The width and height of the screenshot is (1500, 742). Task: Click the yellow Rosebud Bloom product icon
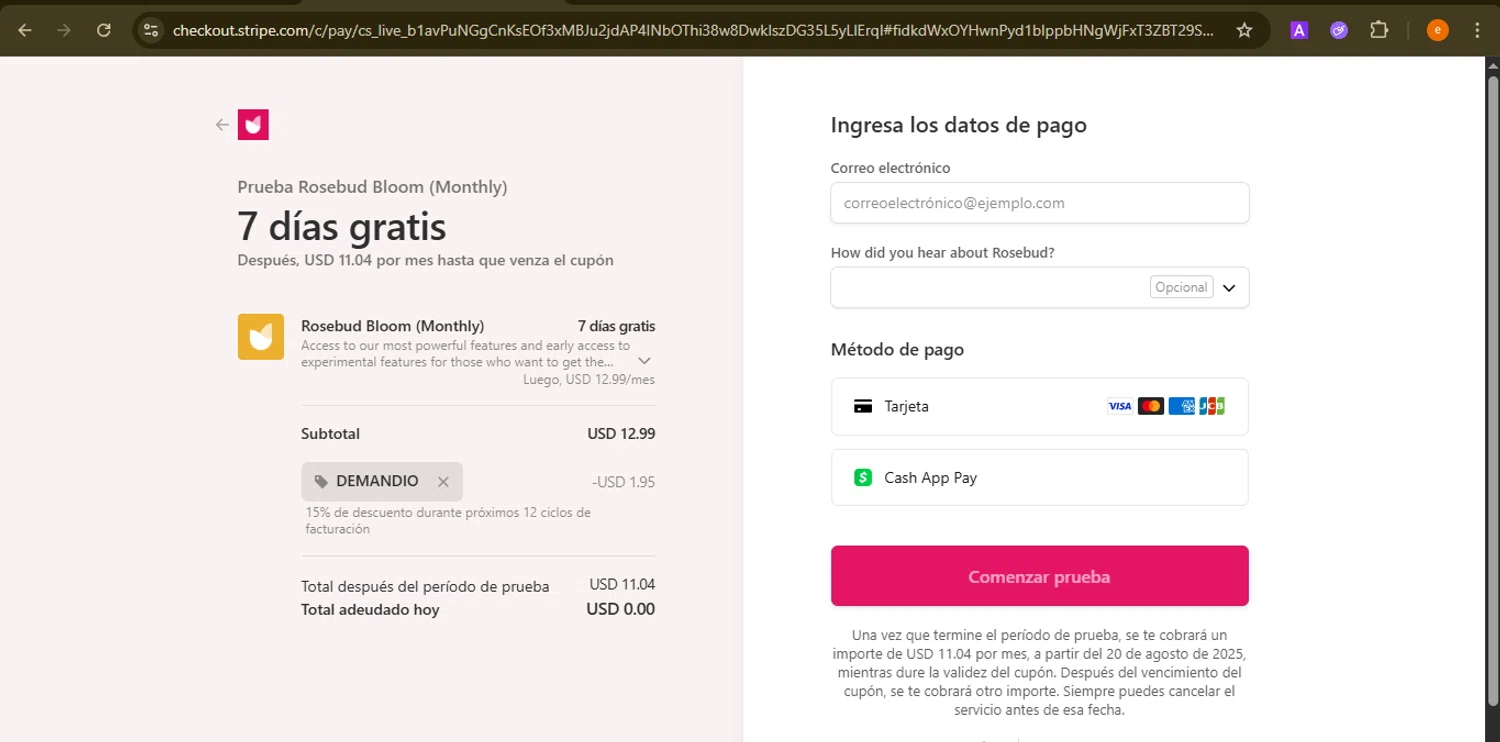[x=261, y=337]
